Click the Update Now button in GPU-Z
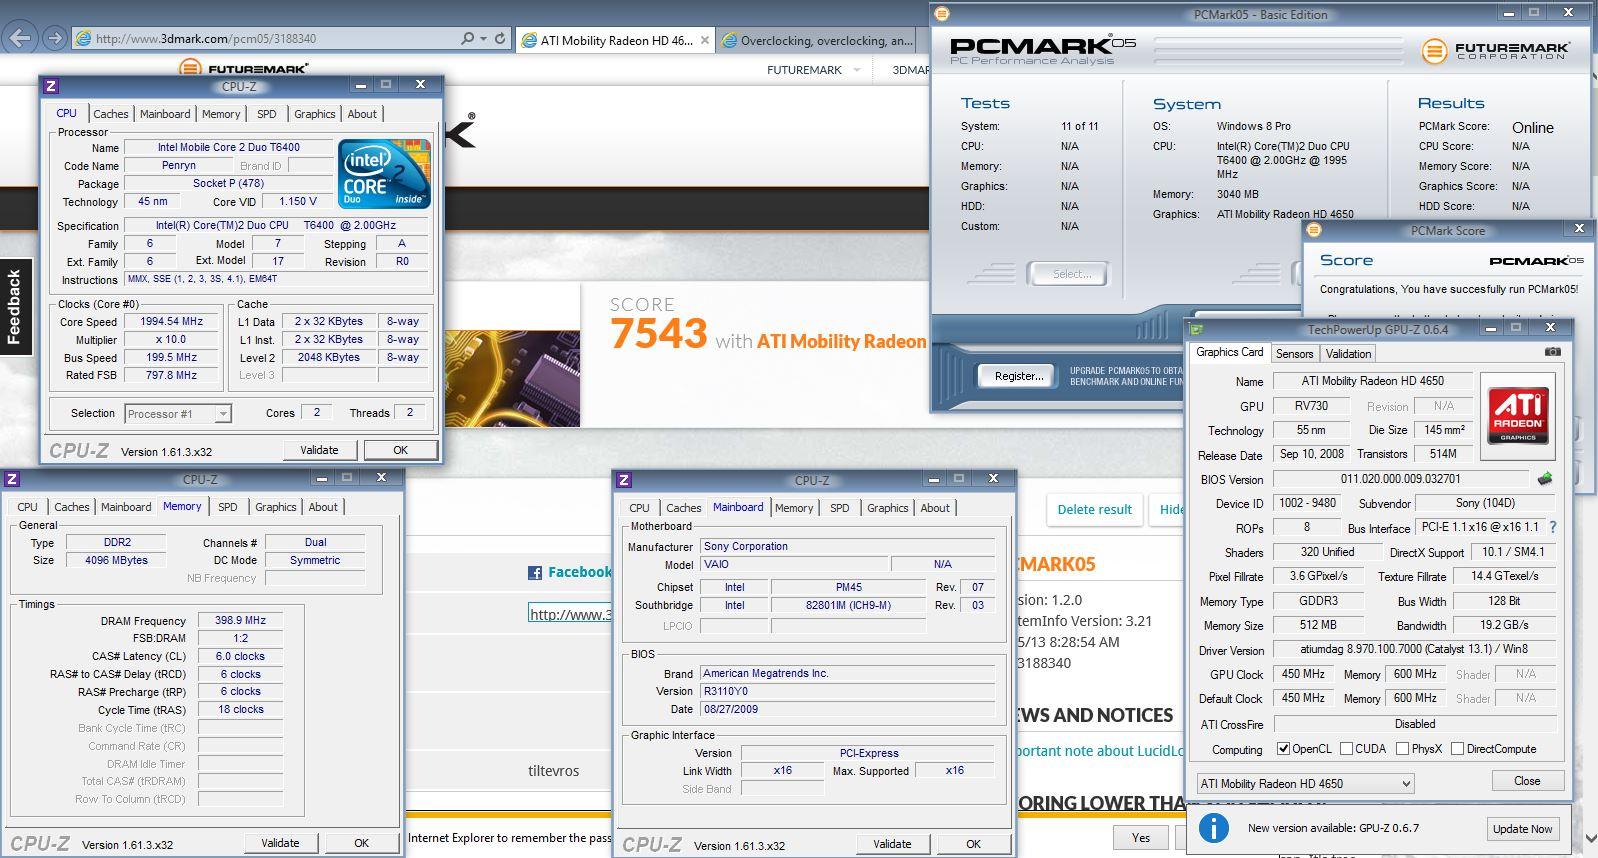 pos(1523,829)
